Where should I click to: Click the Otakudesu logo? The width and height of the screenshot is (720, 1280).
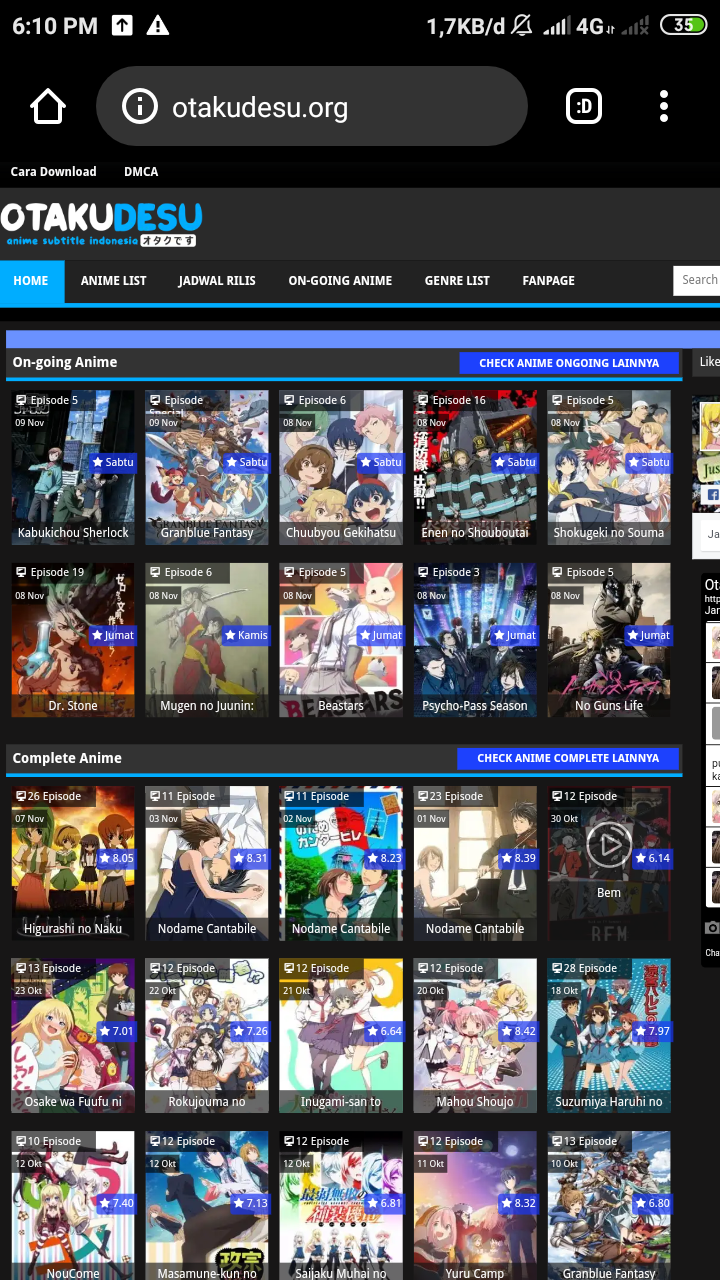[101, 224]
